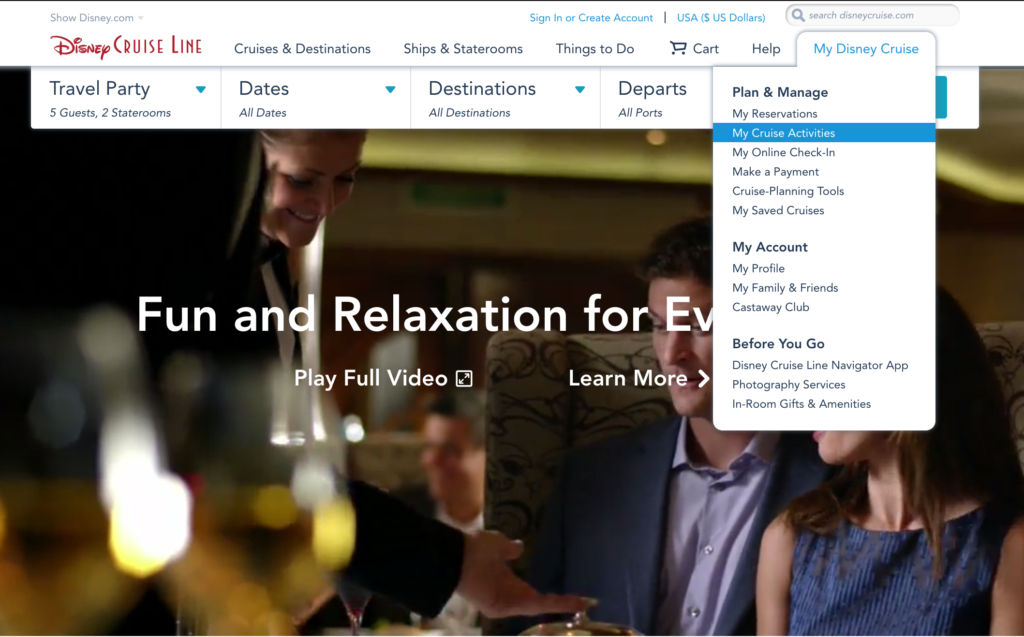The image size is (1024, 637).
Task: Click the 'Before You Go' heading
Action: tap(778, 344)
